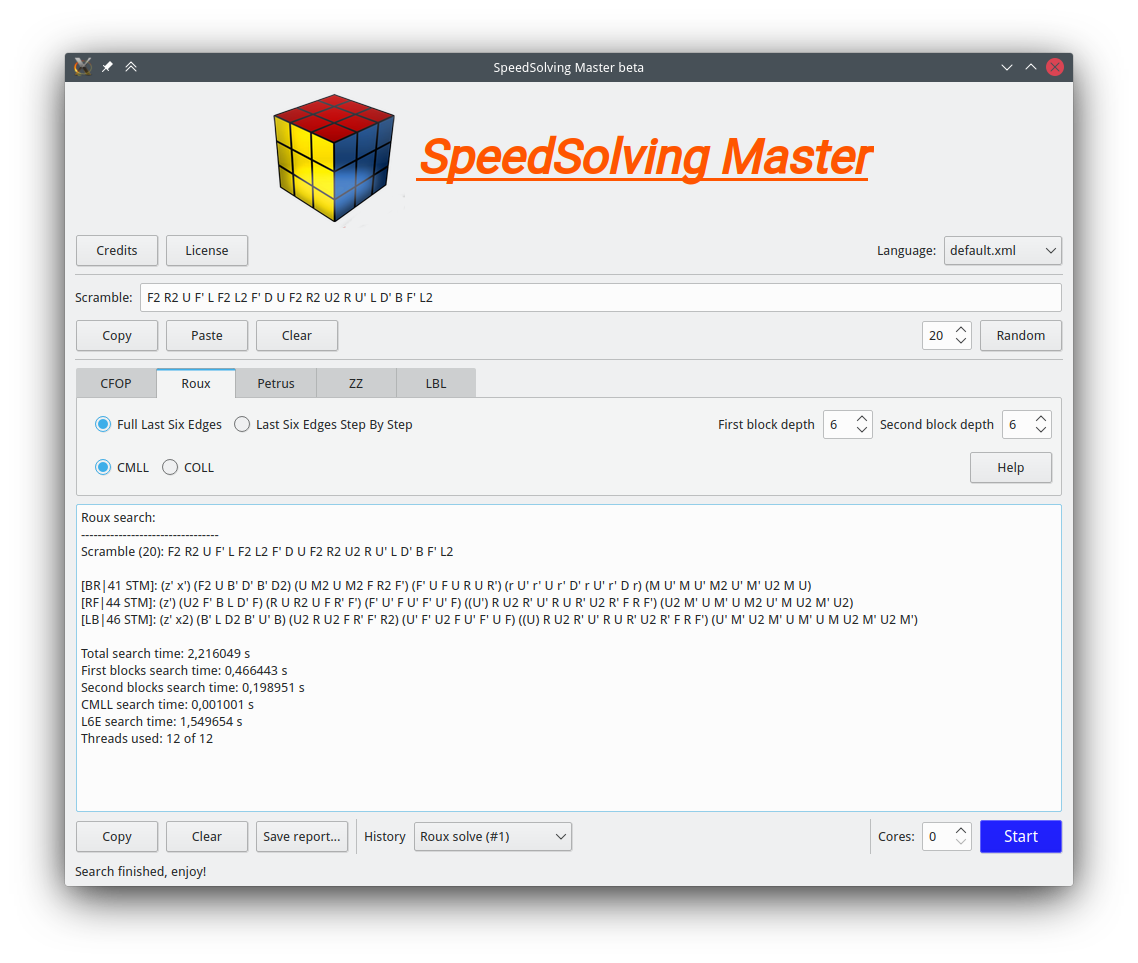Decrease Second block depth value
This screenshot has height=963, width=1138.
click(1041, 431)
